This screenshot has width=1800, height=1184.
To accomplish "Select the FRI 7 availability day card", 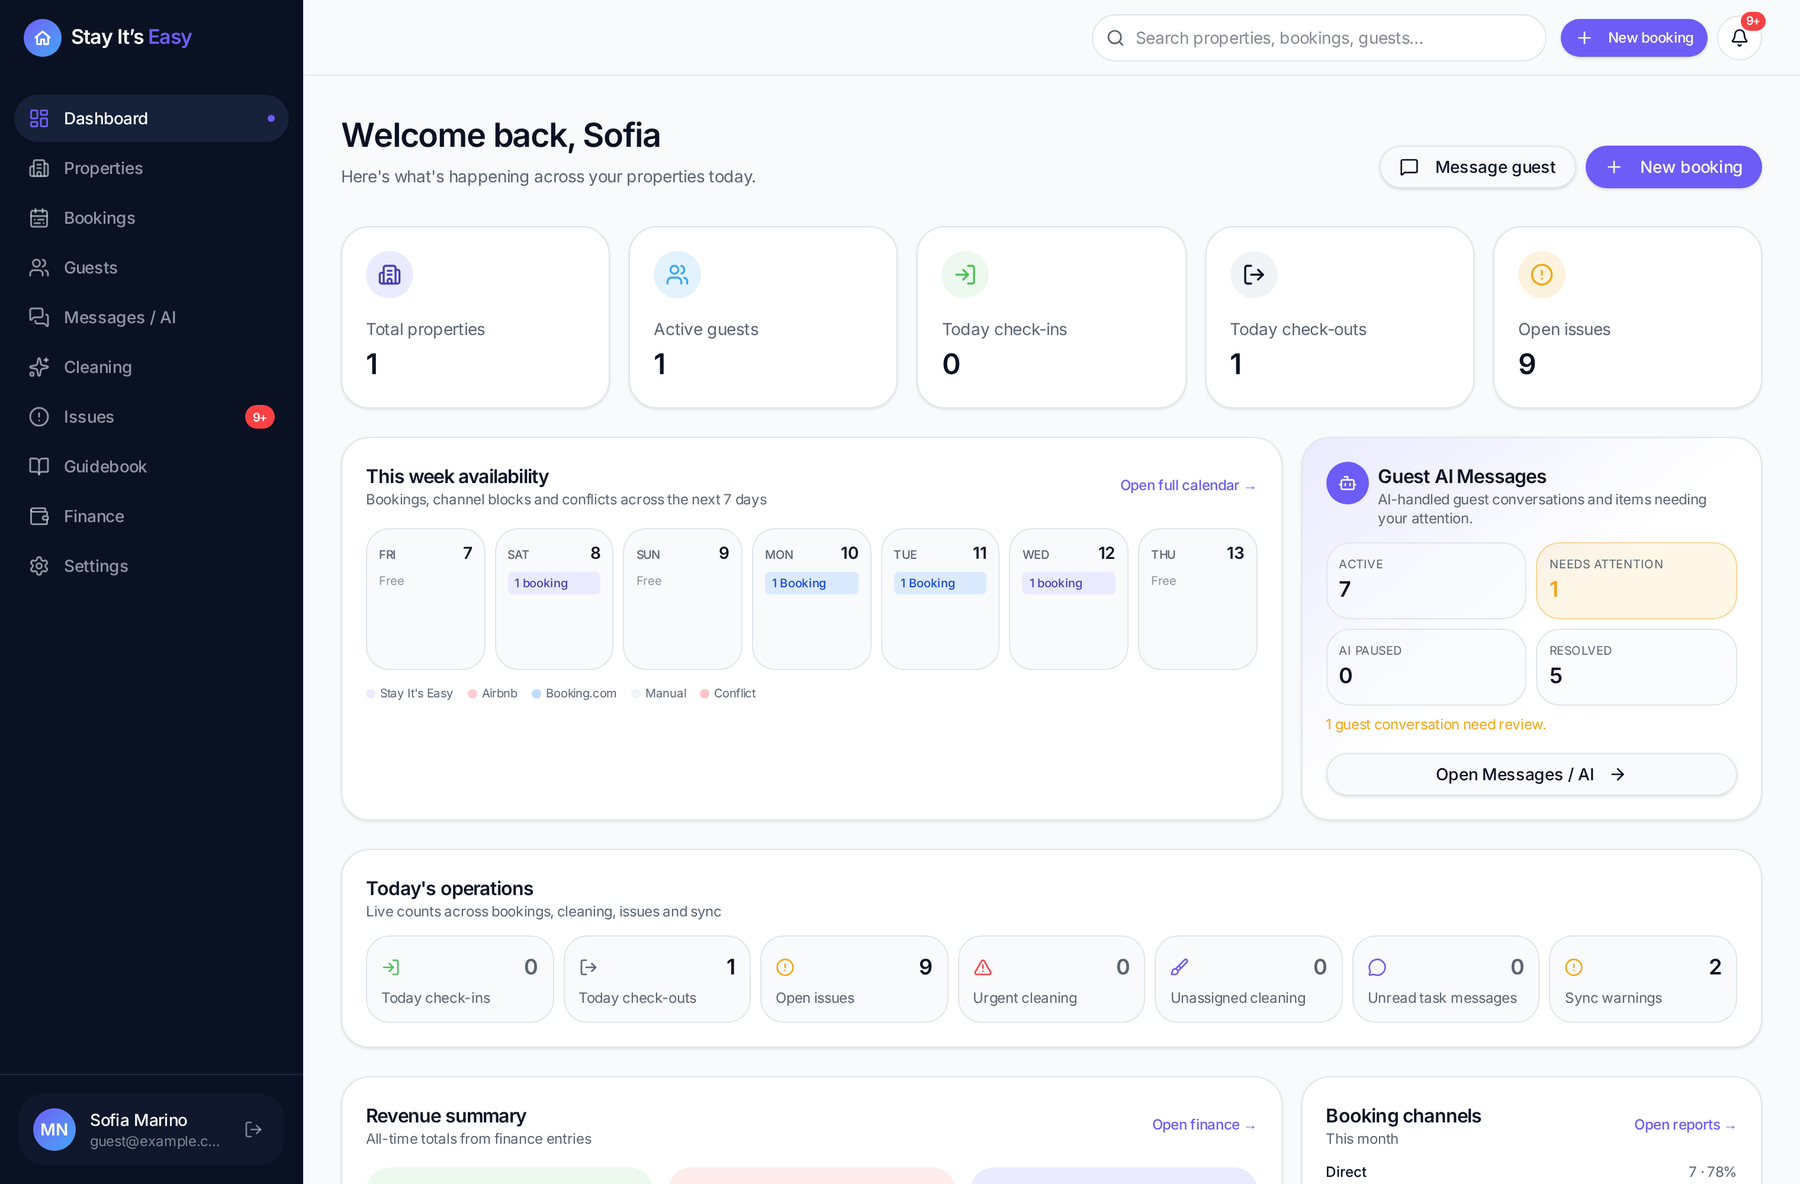I will tap(425, 599).
